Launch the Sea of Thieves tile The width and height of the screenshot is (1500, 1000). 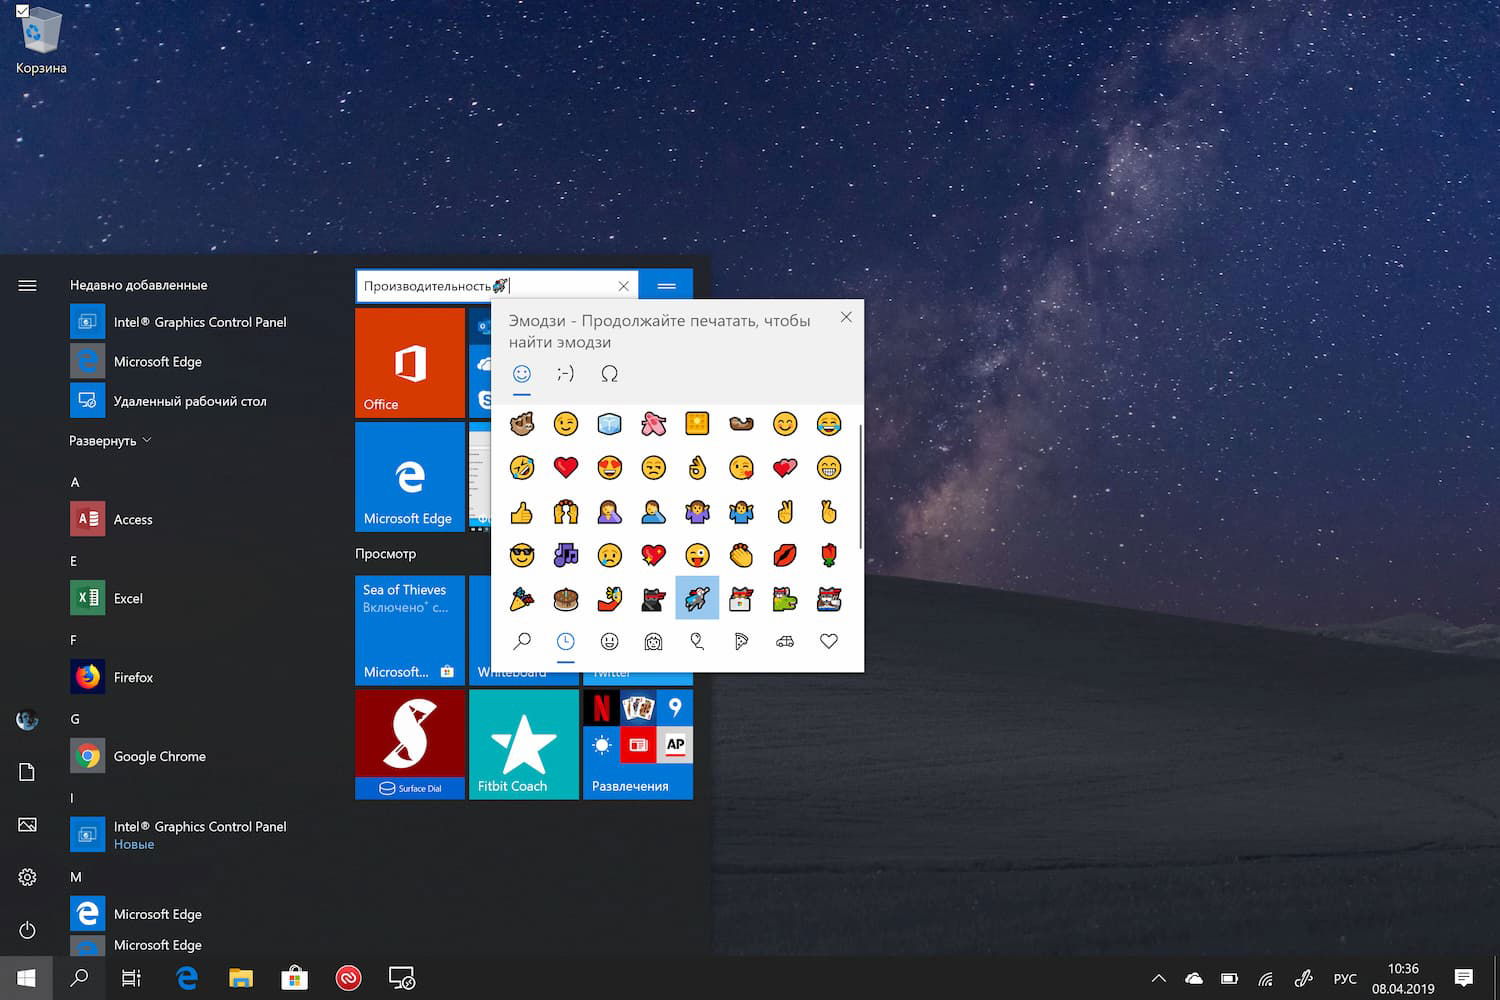409,630
